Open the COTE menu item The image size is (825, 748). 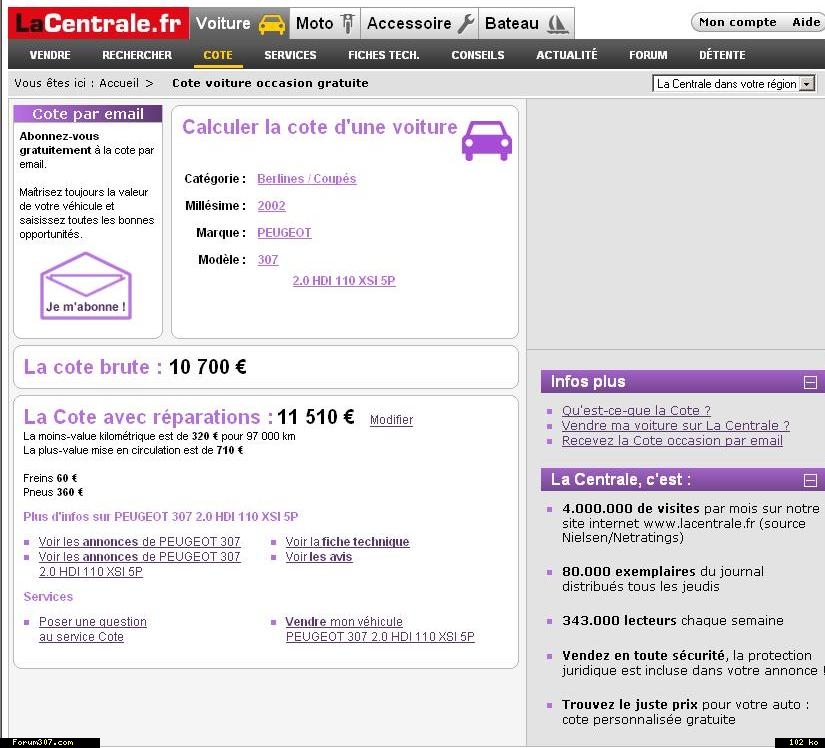pos(217,55)
